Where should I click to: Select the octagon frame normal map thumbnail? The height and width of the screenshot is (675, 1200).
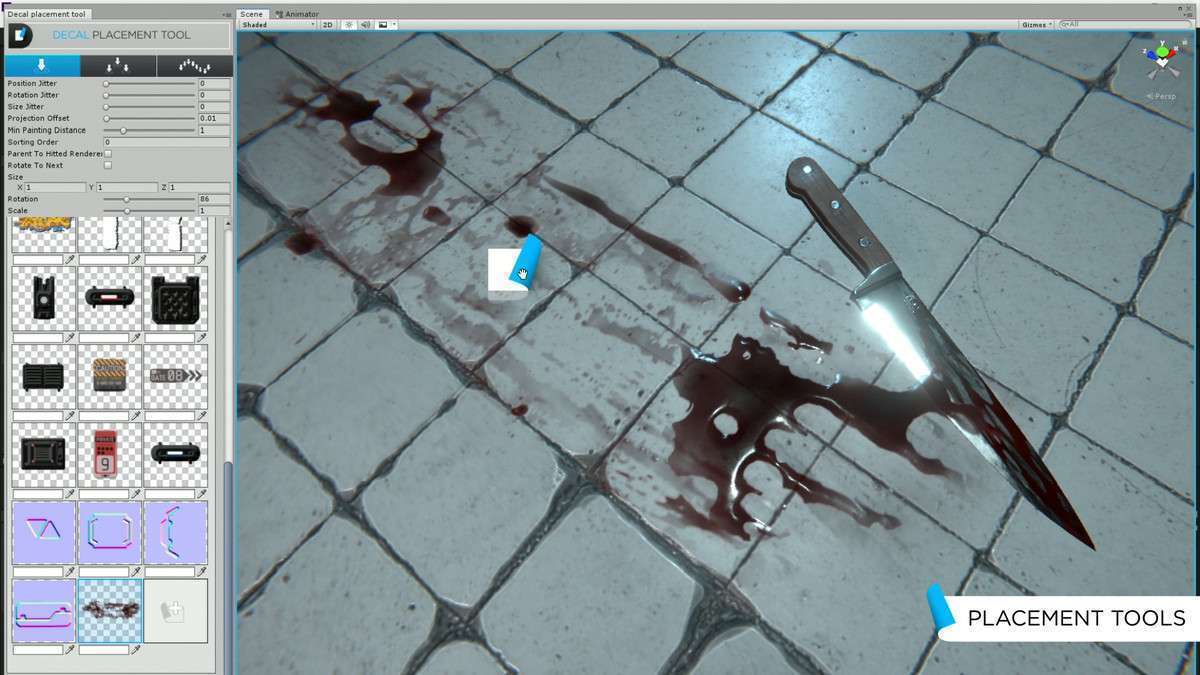(x=109, y=533)
